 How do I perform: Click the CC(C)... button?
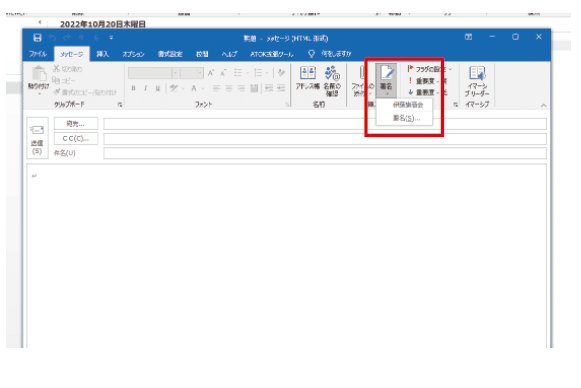click(76, 139)
